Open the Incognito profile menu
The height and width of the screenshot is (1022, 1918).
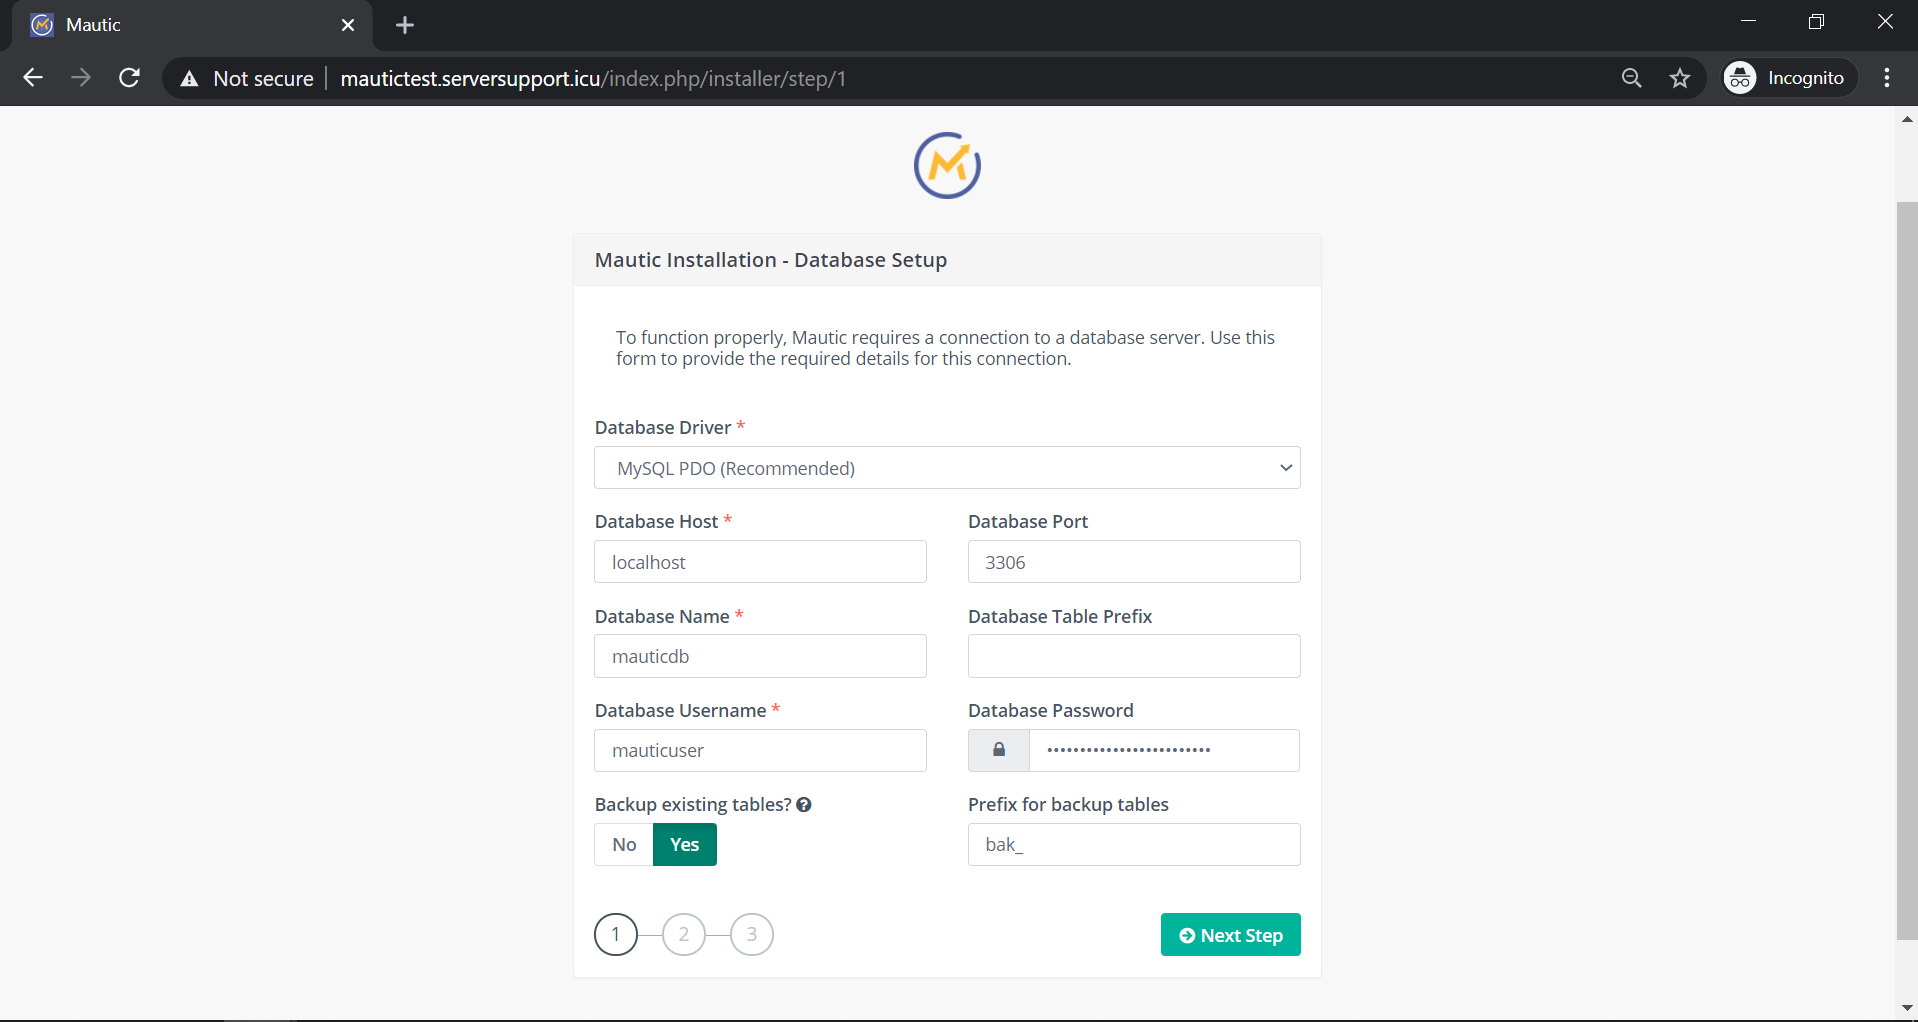click(x=1787, y=78)
